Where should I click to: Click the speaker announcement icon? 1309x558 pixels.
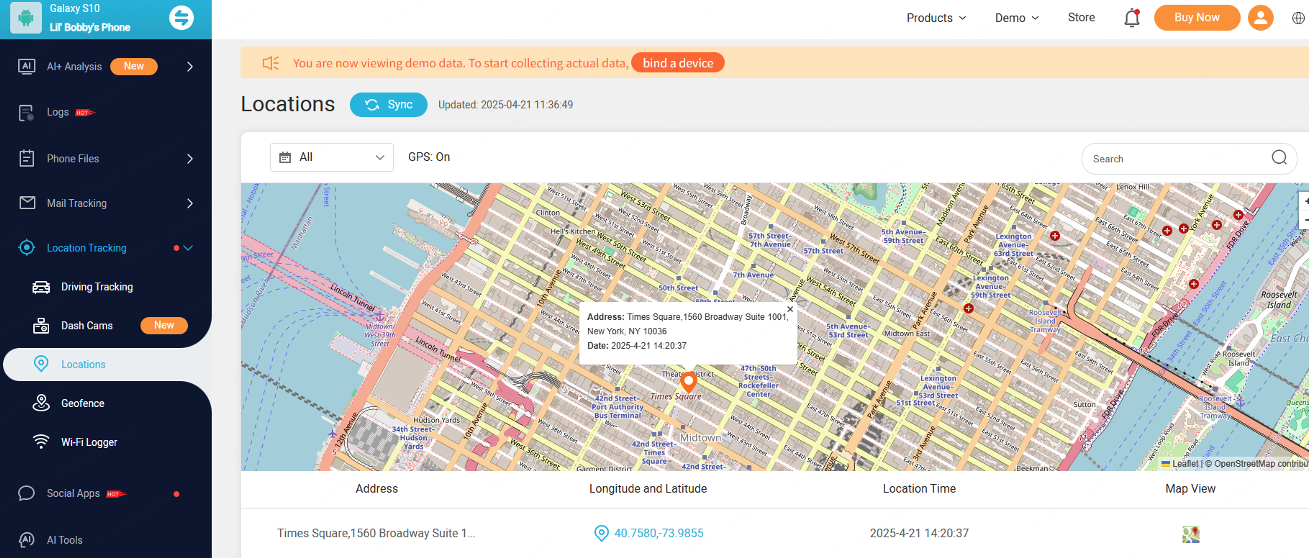tap(271, 63)
